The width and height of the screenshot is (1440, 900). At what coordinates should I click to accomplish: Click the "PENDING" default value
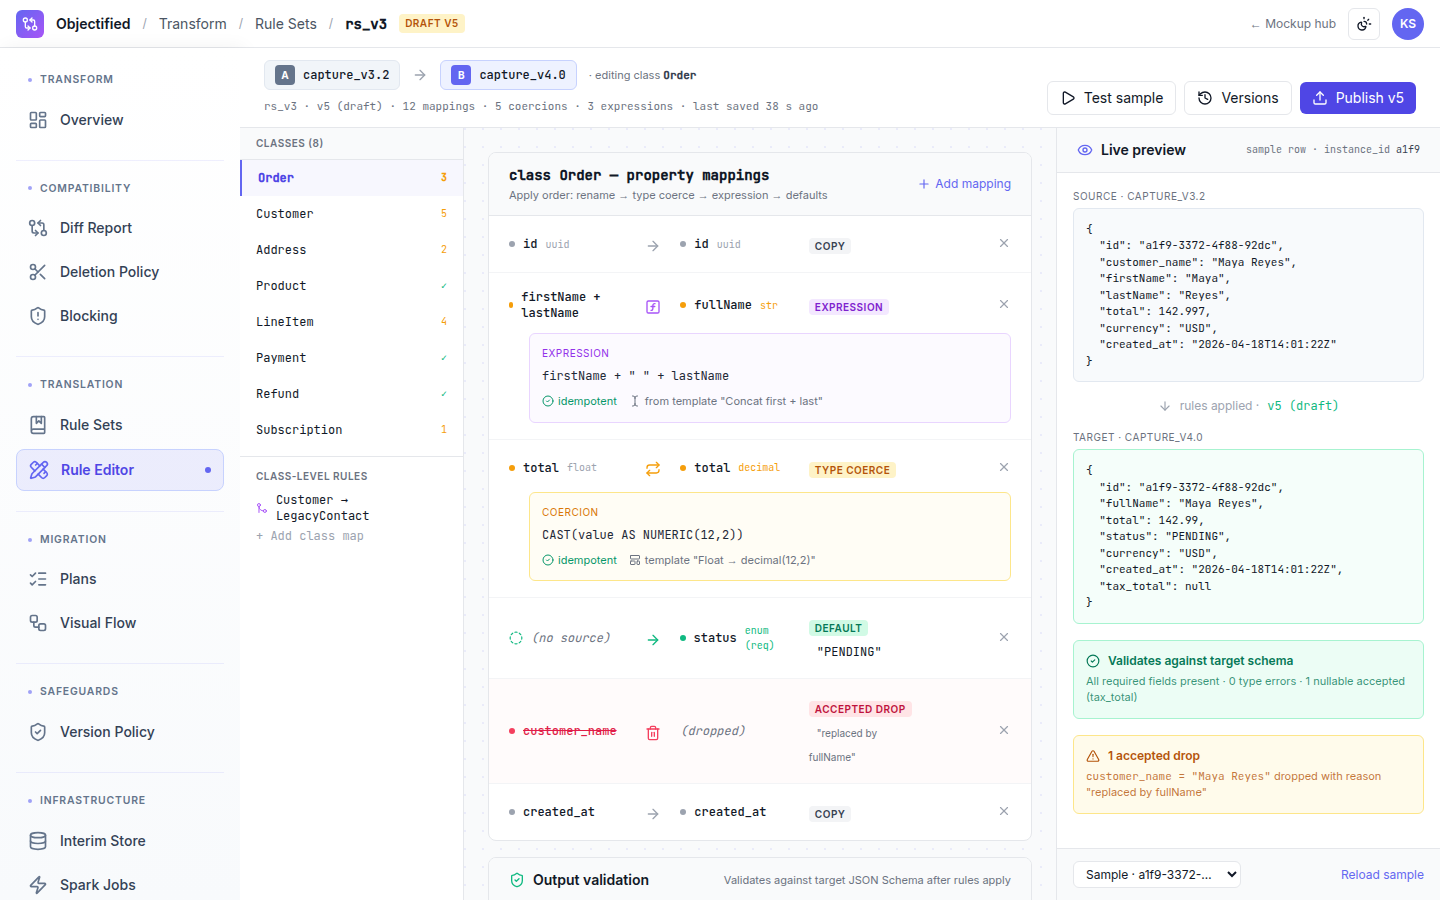tap(849, 652)
